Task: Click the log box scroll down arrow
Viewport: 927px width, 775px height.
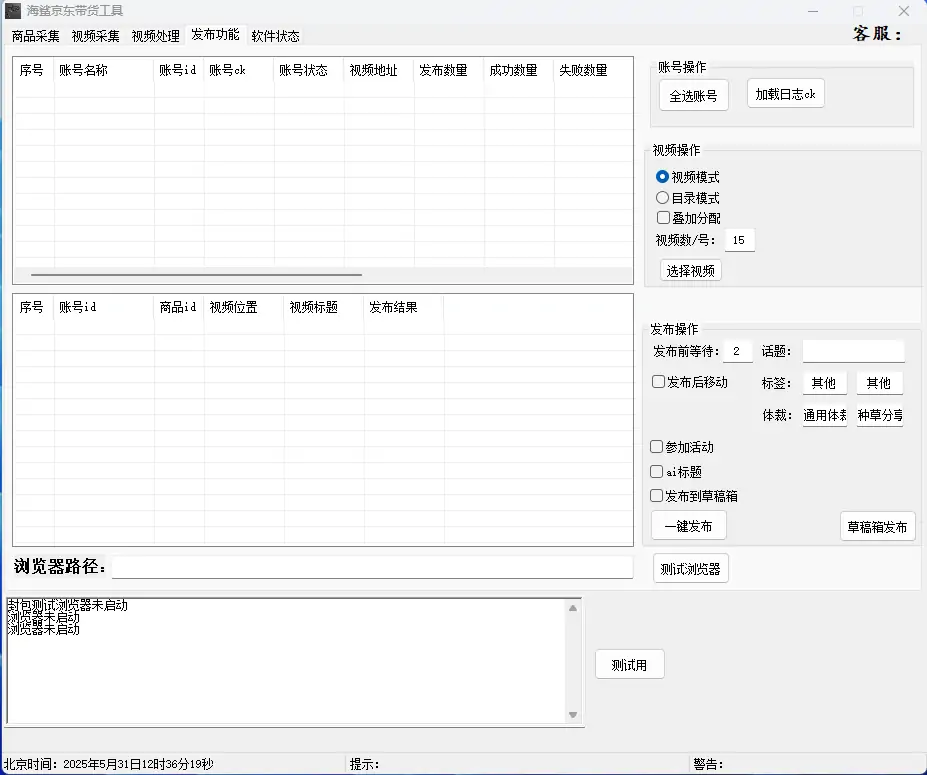Action: pos(573,715)
